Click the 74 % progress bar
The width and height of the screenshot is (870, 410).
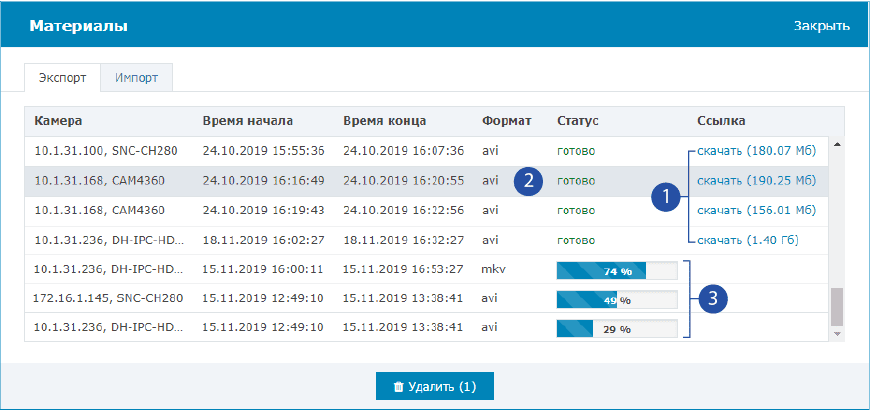tap(617, 271)
